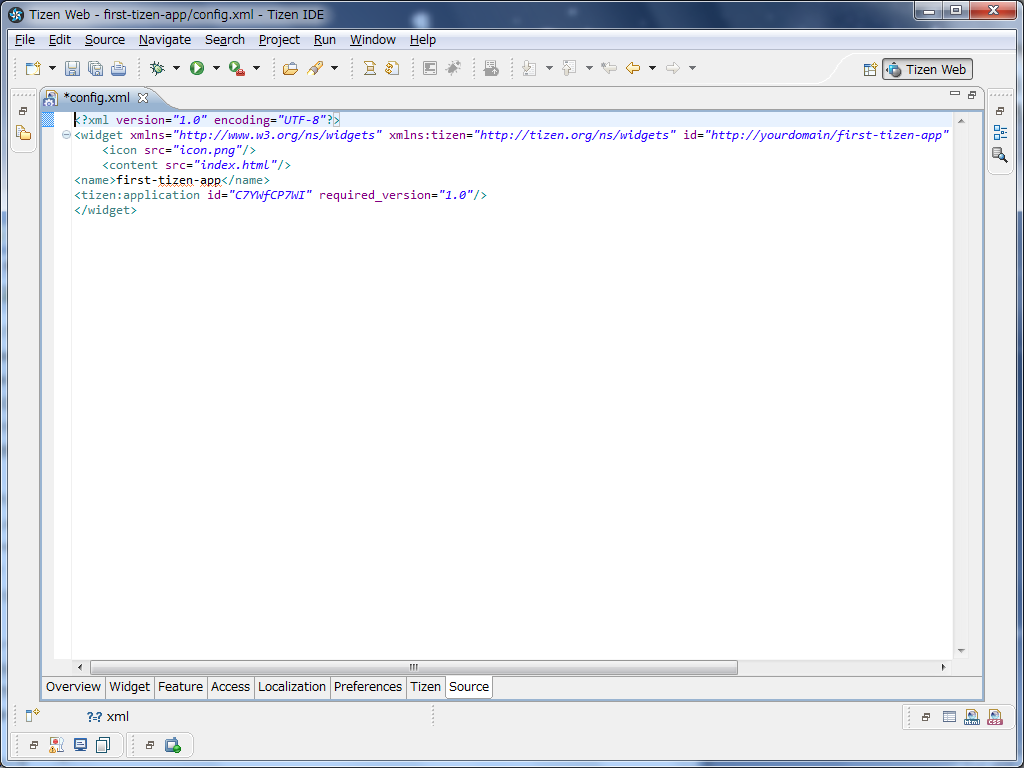Click the Save All toolbar icon

pyautogui.click(x=95, y=68)
